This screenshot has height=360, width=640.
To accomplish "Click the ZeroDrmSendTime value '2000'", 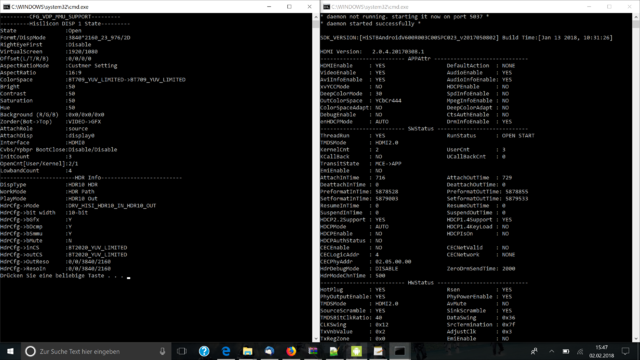I will (x=509, y=269).
